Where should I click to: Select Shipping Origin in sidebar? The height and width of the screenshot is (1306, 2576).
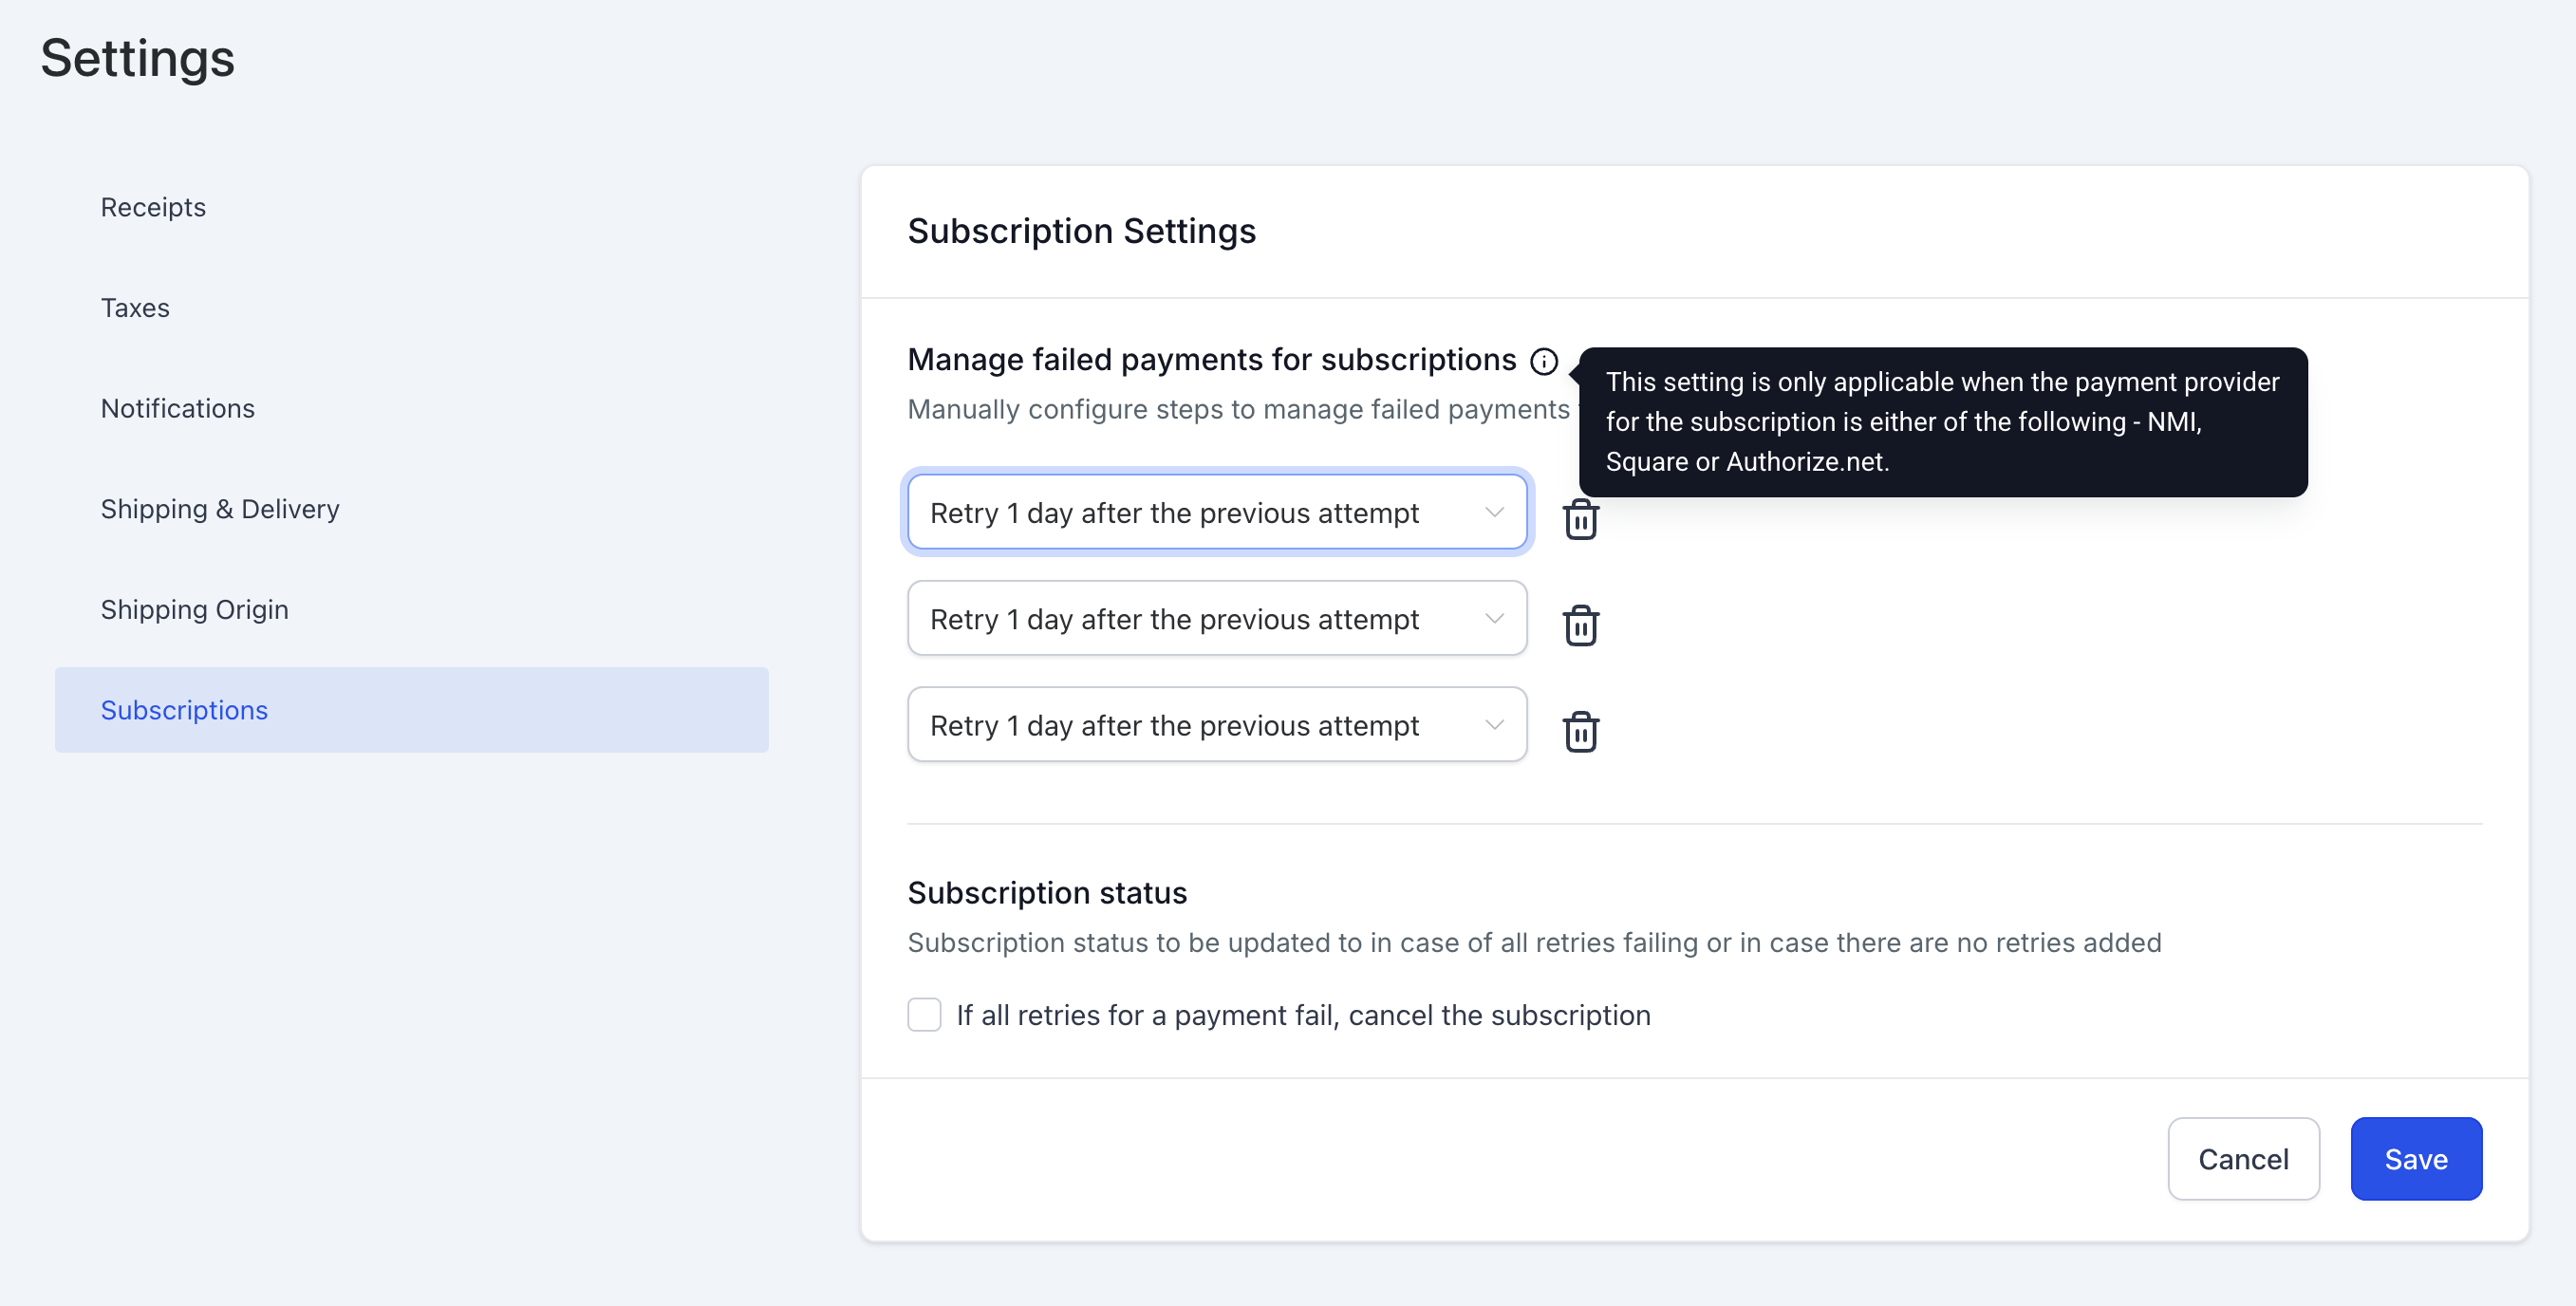[x=194, y=609]
